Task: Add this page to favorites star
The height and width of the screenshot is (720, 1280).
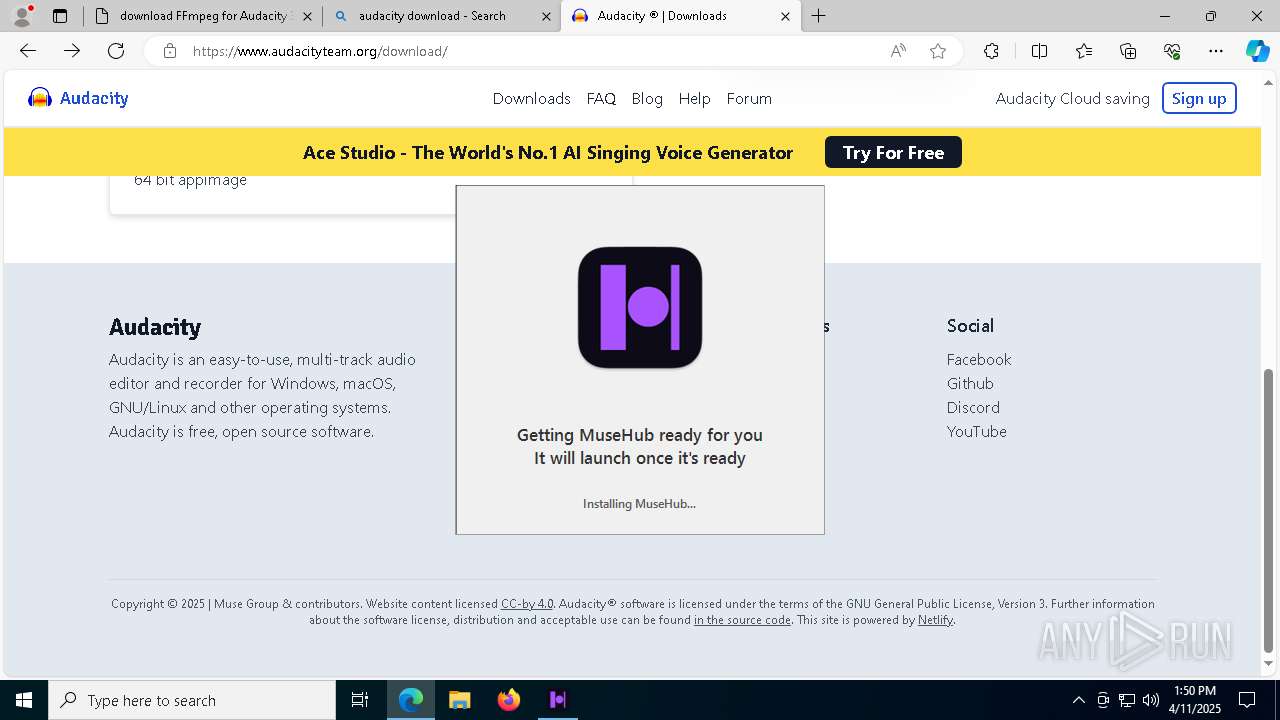Action: point(938,51)
